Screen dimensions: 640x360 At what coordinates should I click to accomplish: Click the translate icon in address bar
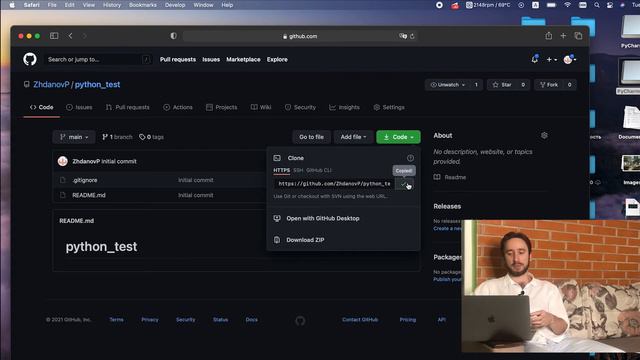pyautogui.click(x=403, y=36)
